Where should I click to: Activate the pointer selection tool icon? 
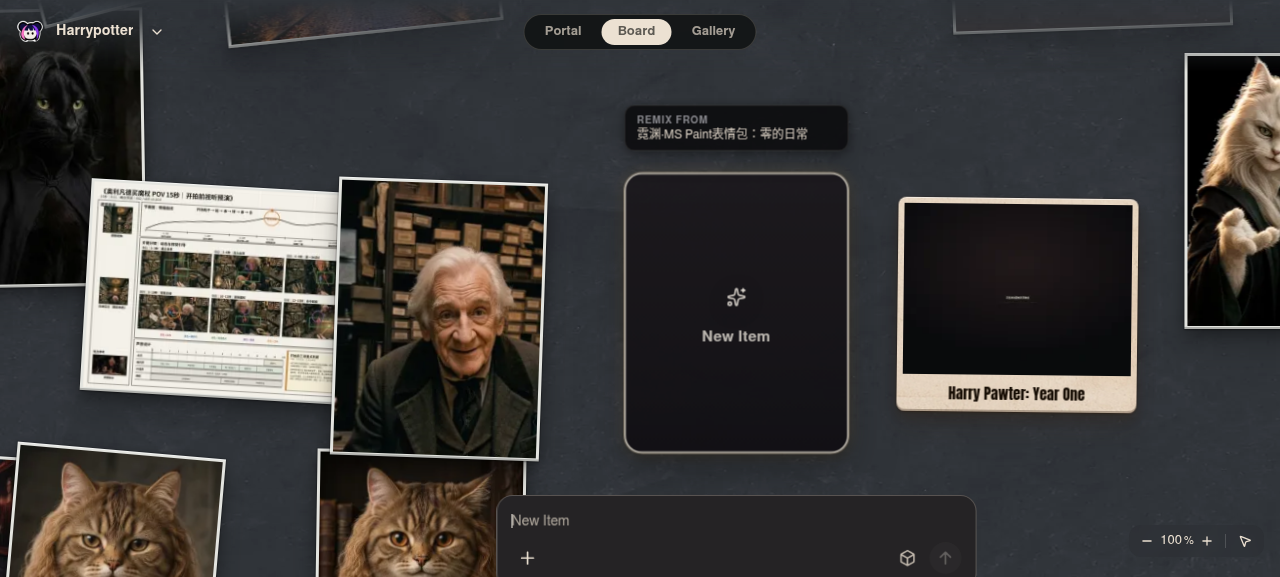pyautogui.click(x=1245, y=541)
